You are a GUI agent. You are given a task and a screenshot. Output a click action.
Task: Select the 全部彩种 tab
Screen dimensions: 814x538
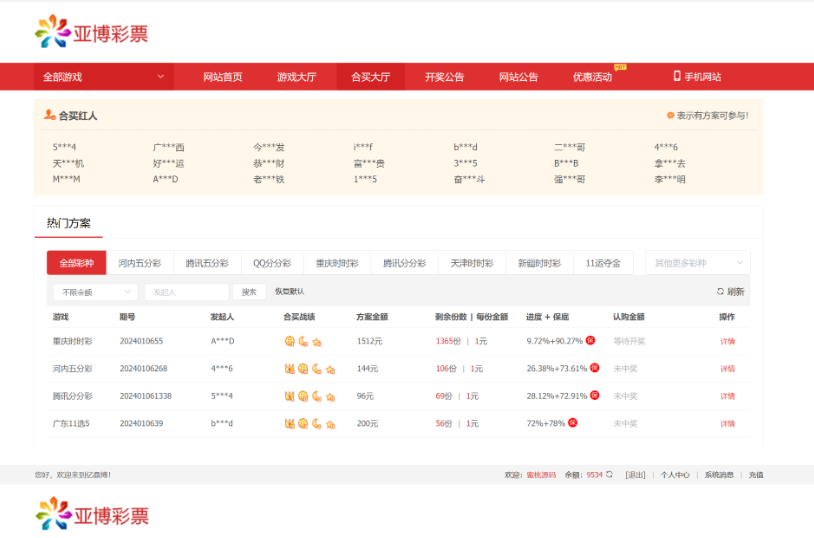click(x=76, y=263)
